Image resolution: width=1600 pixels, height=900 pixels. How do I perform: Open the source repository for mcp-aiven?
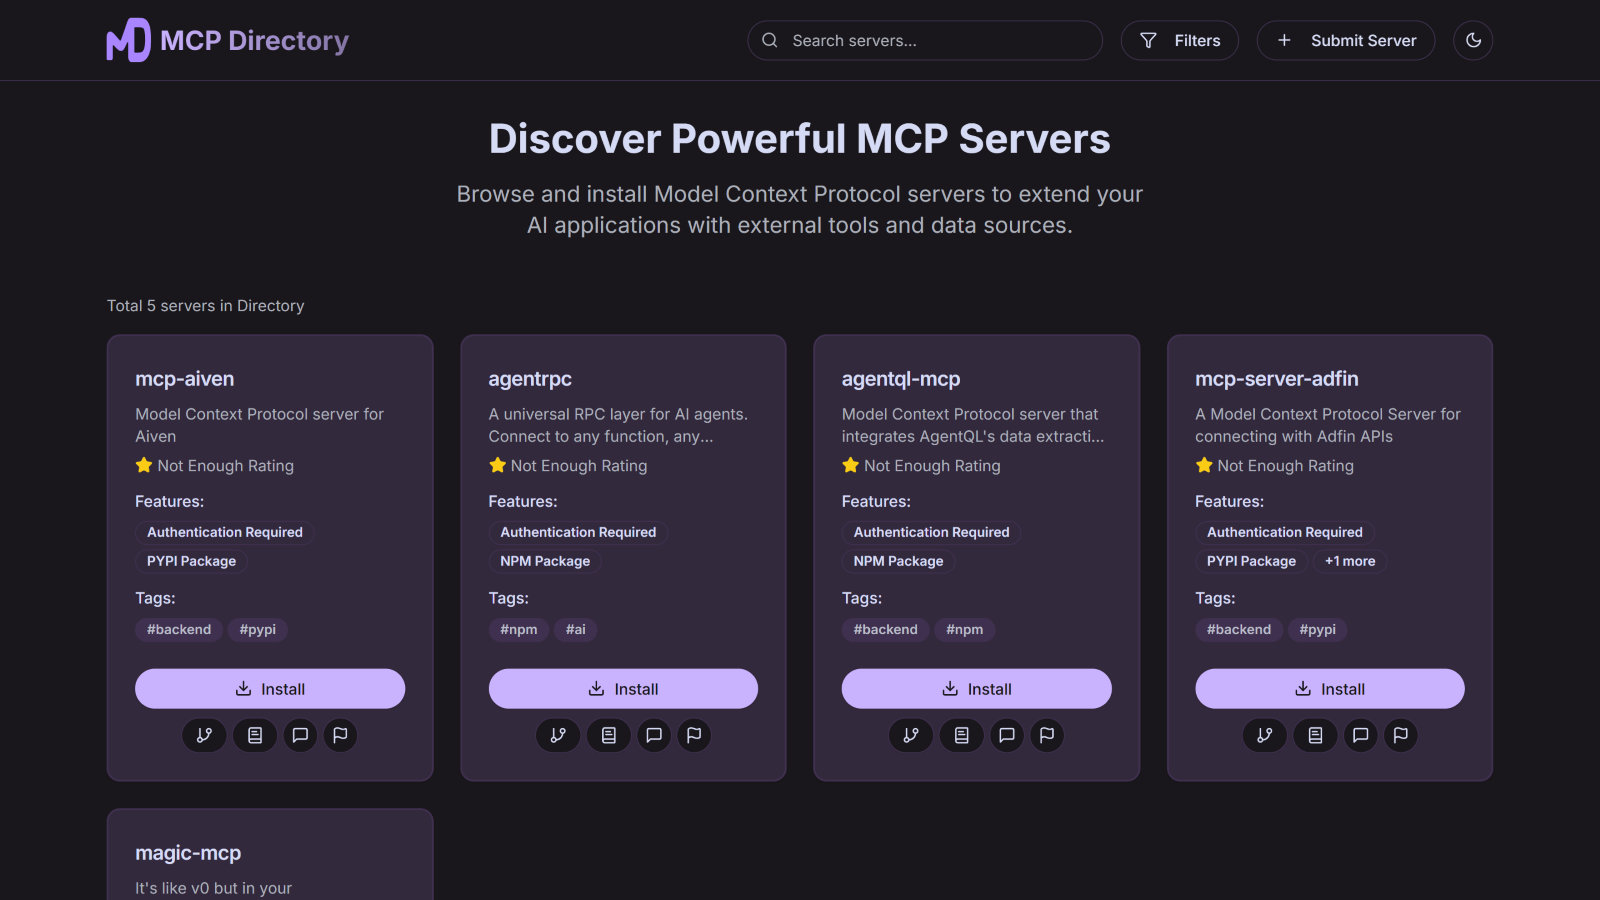[204, 735]
